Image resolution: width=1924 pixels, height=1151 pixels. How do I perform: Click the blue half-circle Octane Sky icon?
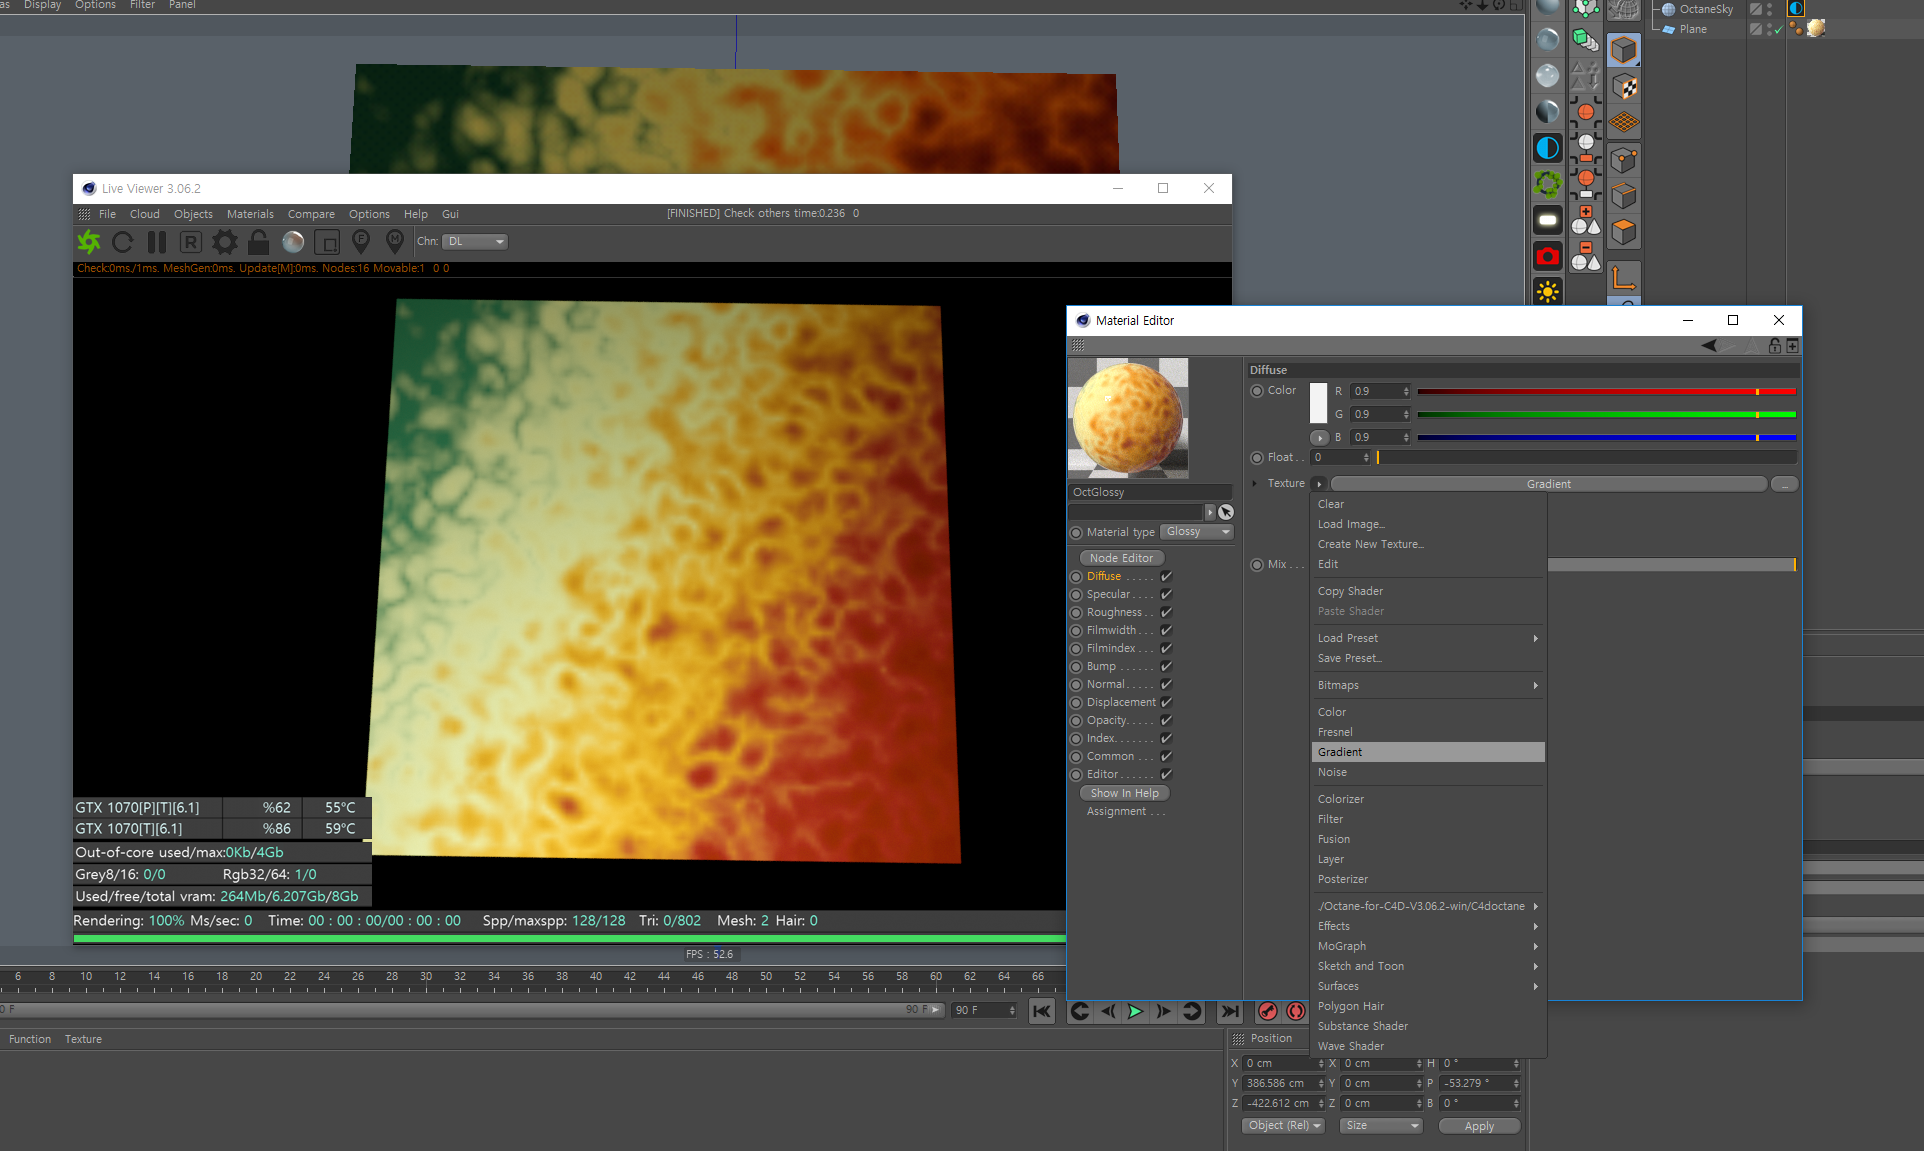1547,148
